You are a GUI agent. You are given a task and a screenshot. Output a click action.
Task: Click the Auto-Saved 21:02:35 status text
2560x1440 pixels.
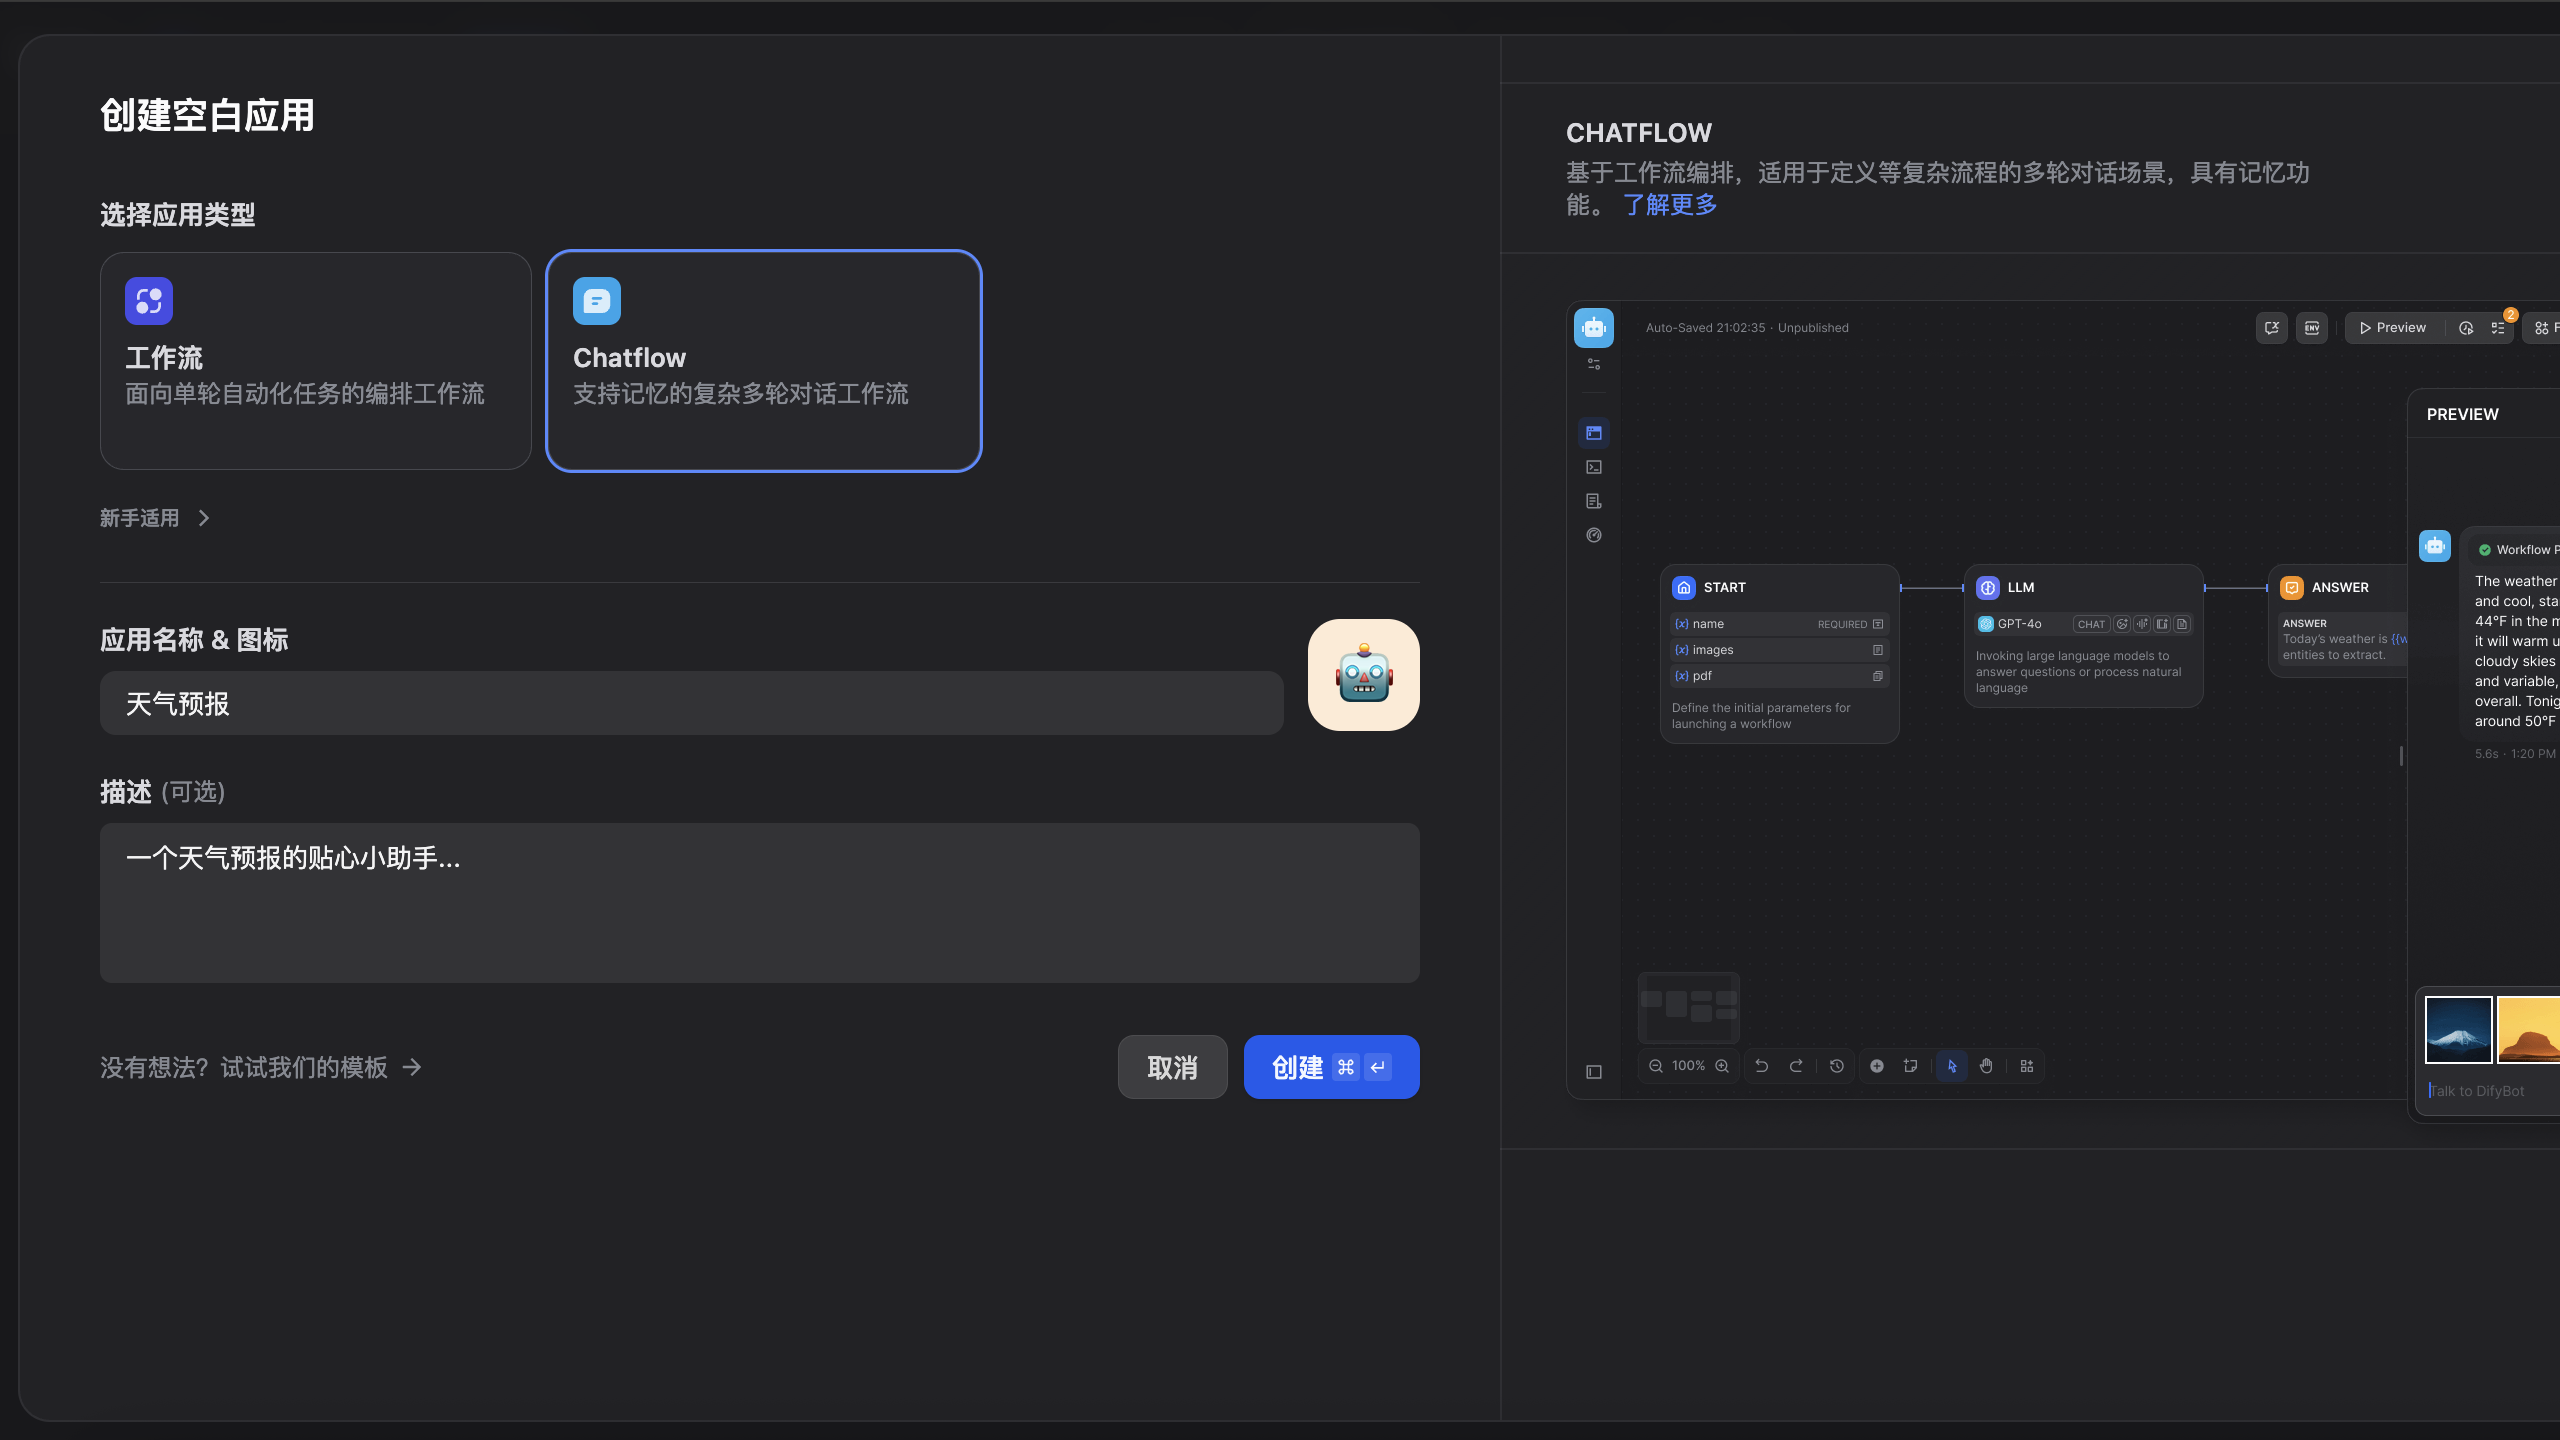1705,328
